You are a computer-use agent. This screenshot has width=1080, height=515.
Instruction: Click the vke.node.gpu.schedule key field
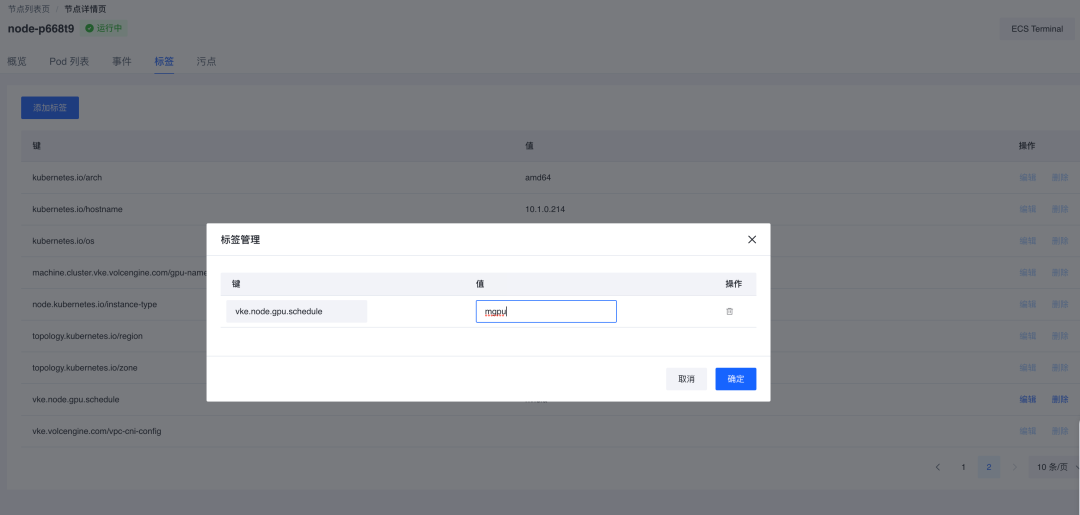(x=296, y=312)
